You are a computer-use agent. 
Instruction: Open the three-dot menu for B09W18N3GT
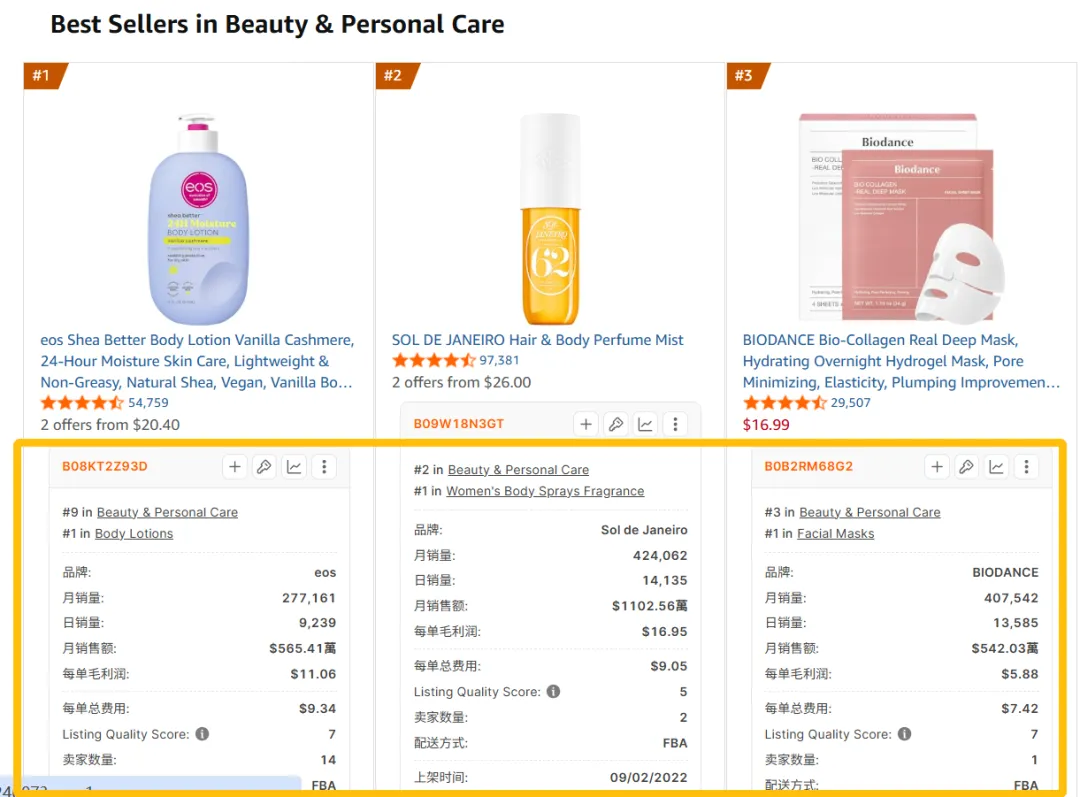pos(676,424)
